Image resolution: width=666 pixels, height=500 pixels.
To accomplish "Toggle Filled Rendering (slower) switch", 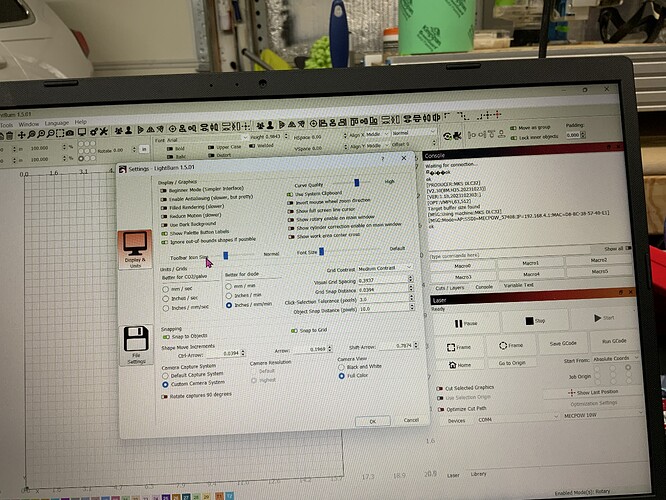I will point(164,208).
